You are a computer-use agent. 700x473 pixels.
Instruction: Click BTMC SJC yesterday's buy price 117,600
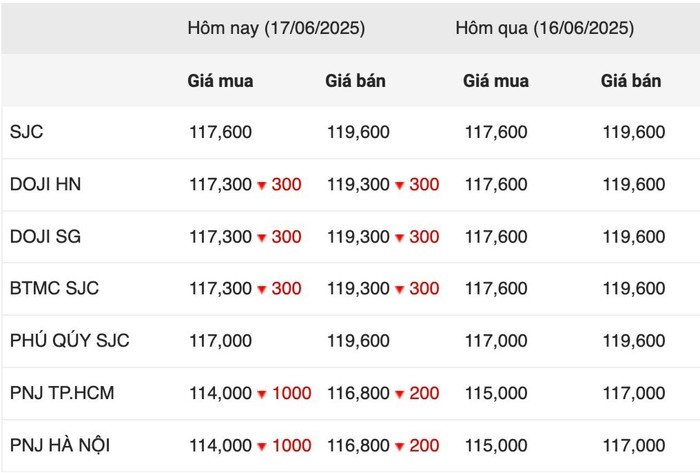coord(496,289)
